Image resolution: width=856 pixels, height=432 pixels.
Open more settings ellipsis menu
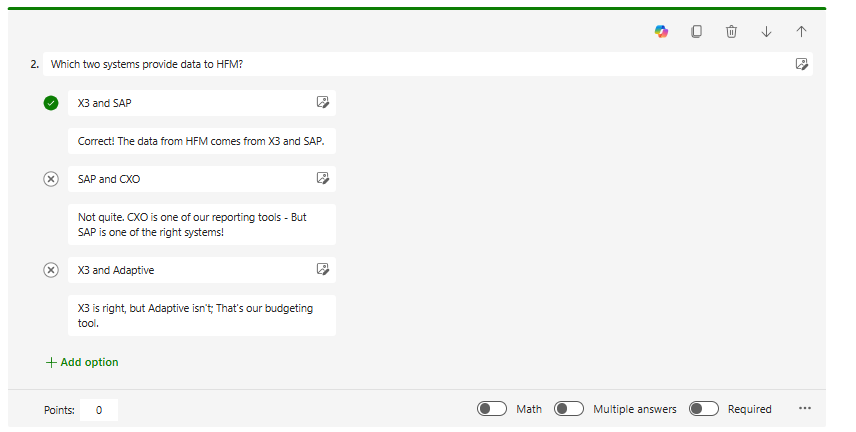pyautogui.click(x=805, y=409)
